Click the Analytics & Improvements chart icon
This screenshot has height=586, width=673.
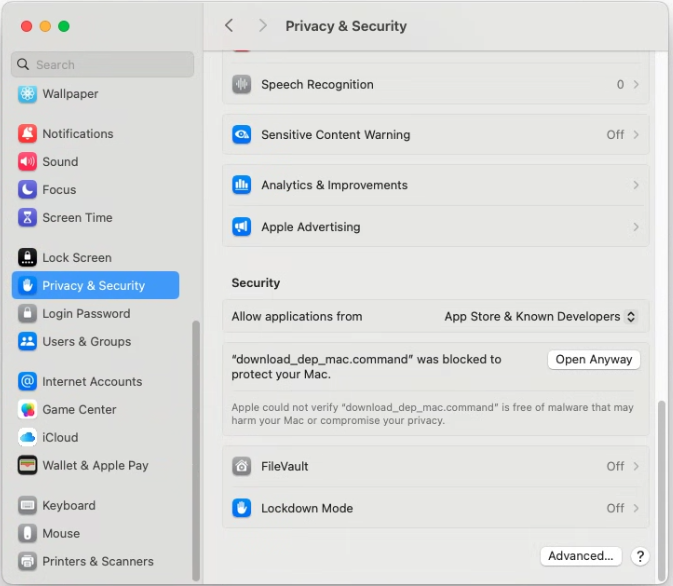[x=242, y=185]
